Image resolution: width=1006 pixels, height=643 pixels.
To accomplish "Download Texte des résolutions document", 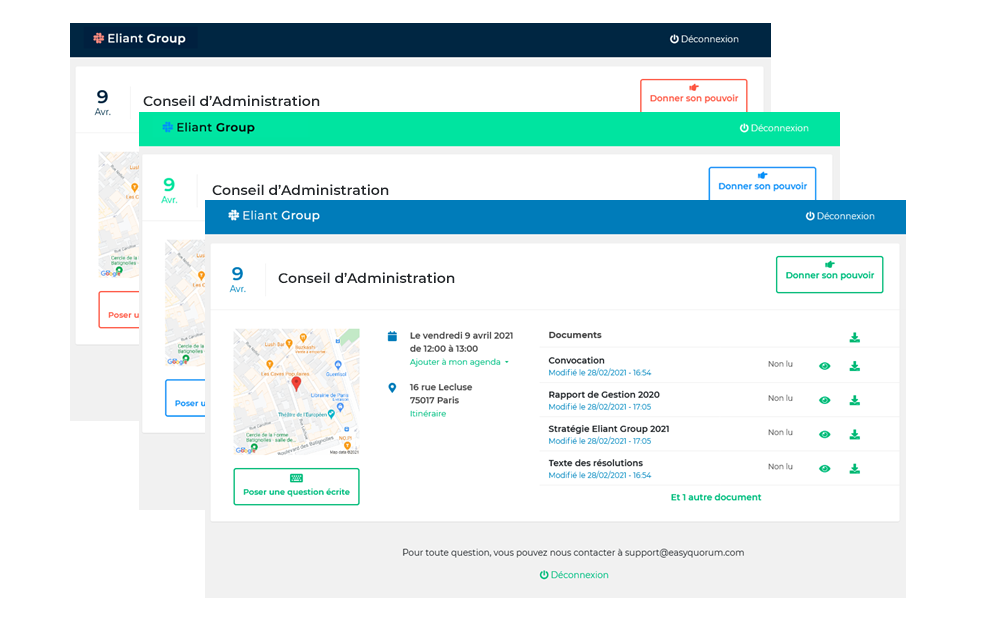I will click(854, 468).
